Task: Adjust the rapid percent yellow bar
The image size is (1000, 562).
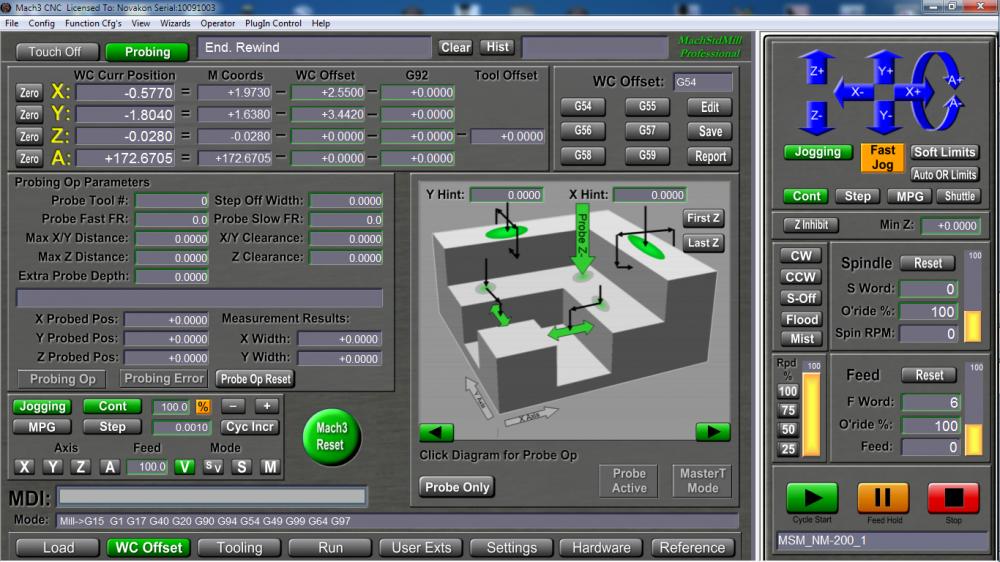Action: [x=811, y=415]
